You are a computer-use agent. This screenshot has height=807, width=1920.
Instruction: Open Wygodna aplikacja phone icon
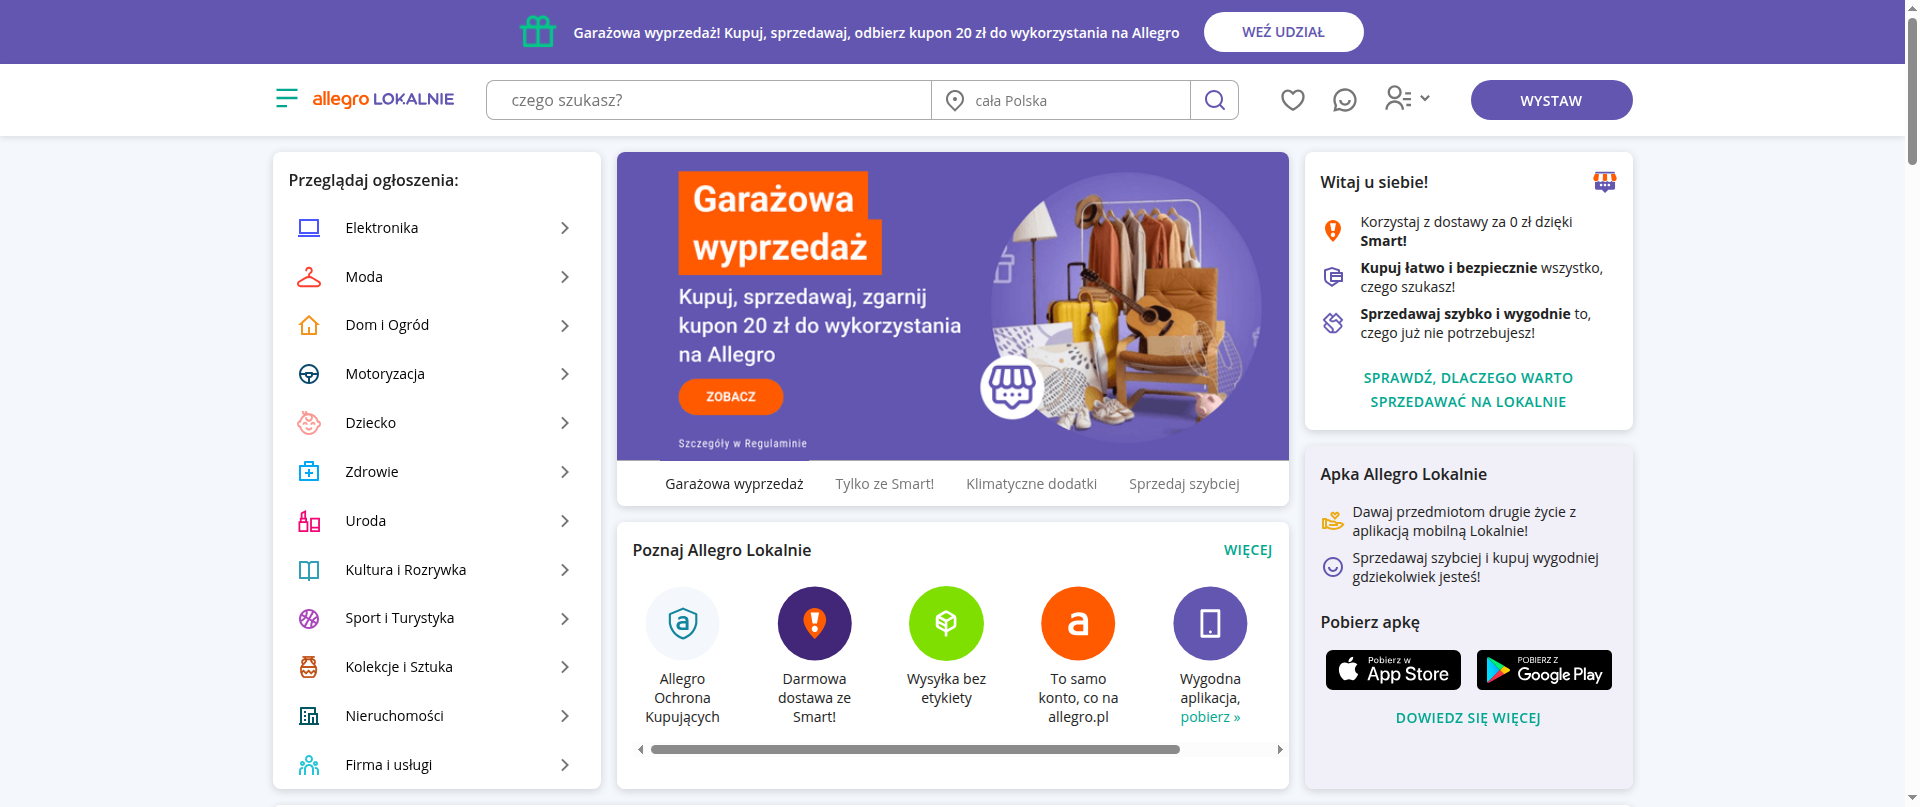(x=1210, y=623)
